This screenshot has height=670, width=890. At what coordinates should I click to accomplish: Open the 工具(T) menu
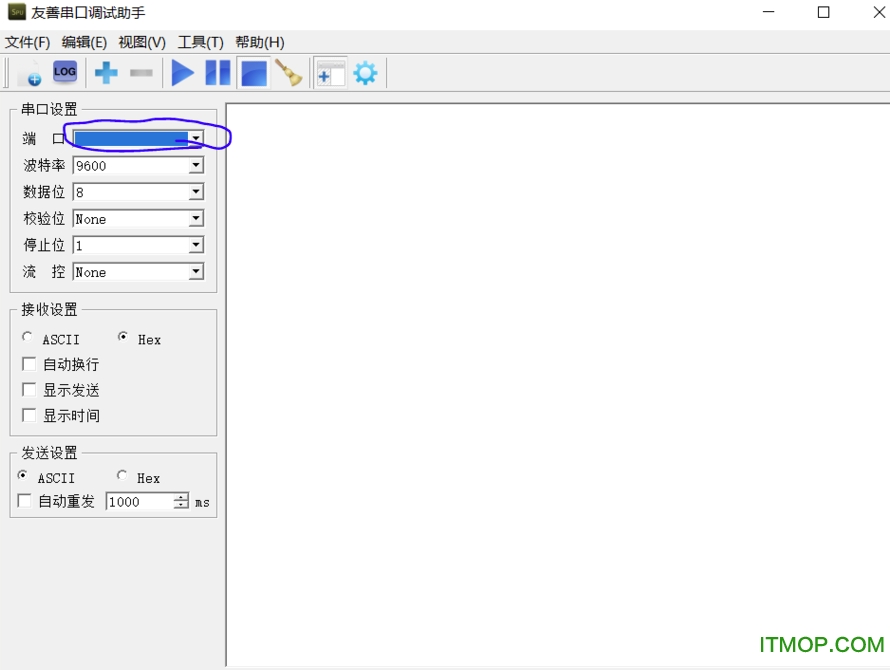pos(200,42)
